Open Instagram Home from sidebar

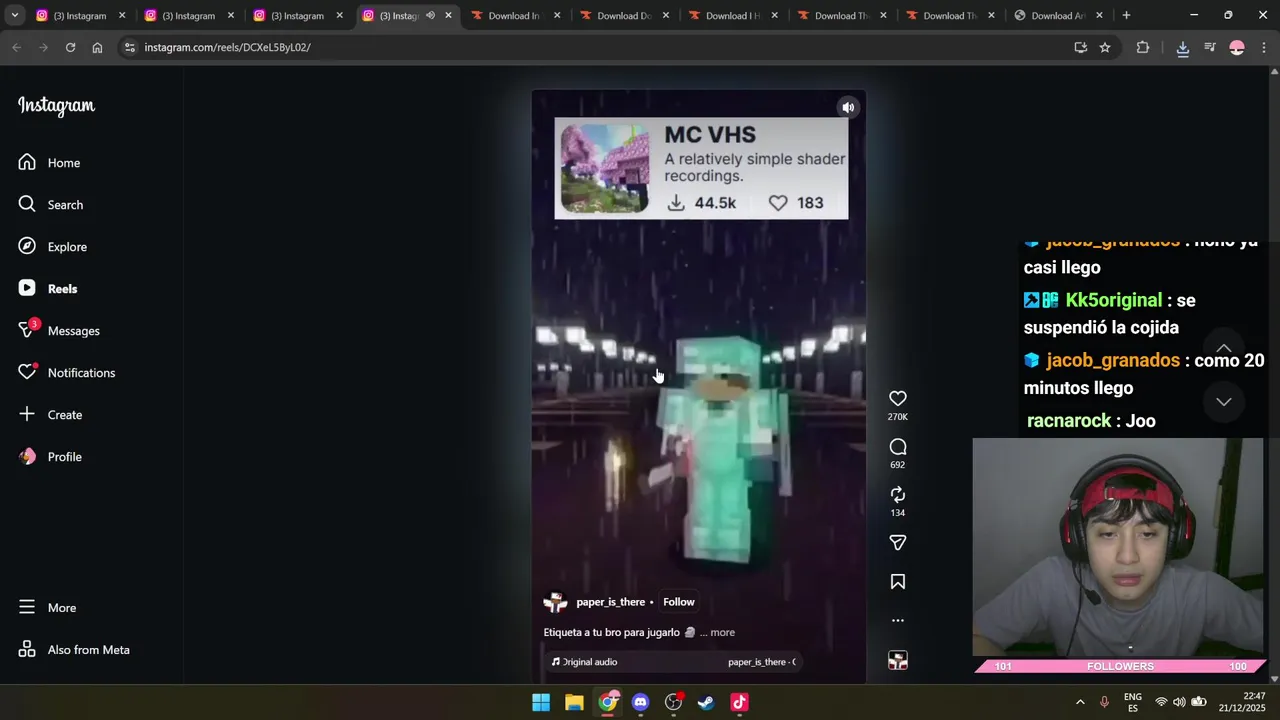pos(50,163)
